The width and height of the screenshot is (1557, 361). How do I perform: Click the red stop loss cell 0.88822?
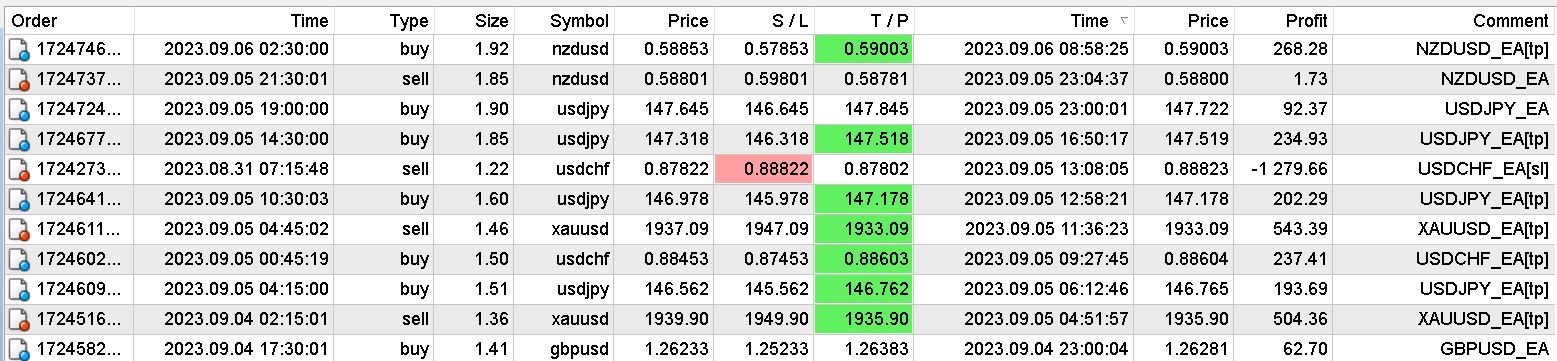(765, 169)
